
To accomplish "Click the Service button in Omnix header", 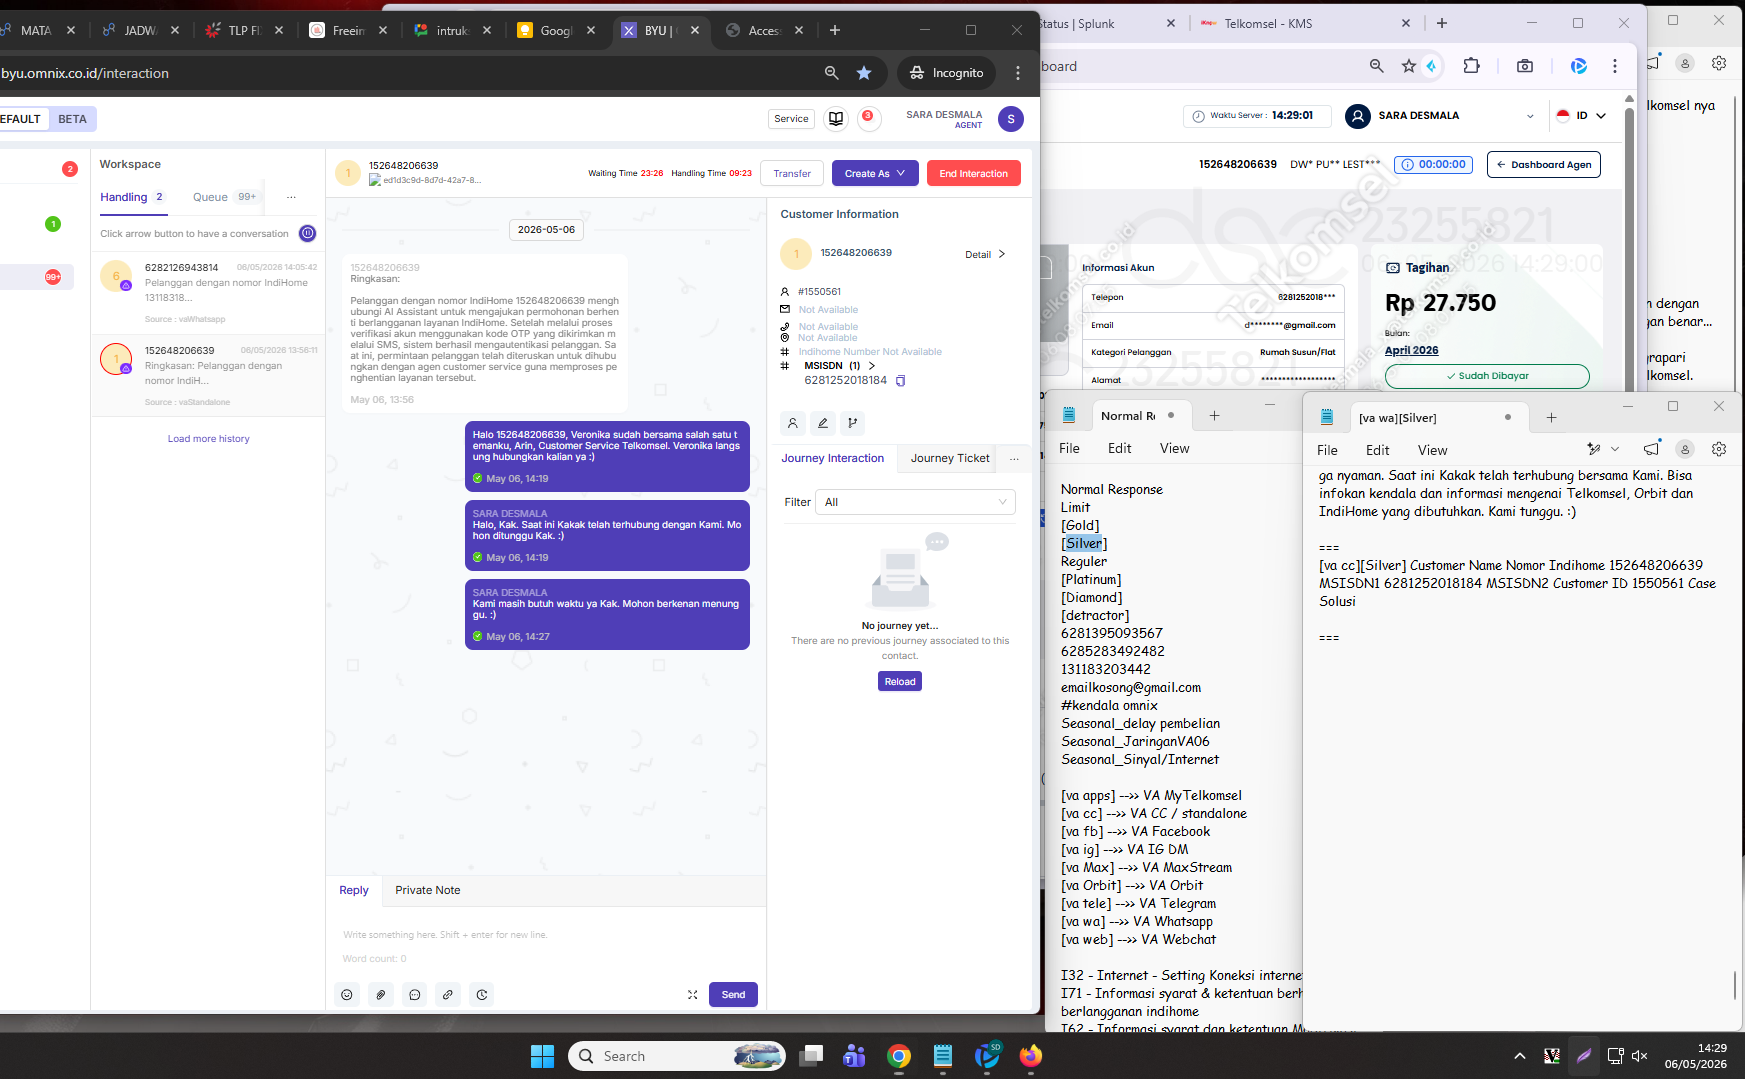I will pos(791,119).
